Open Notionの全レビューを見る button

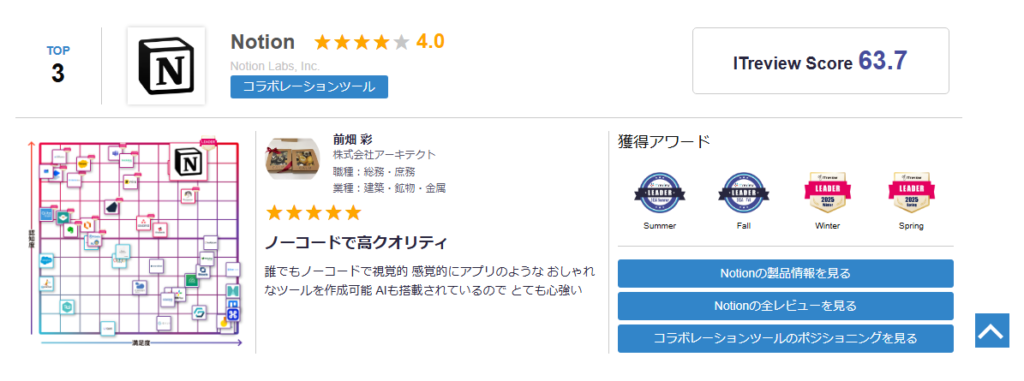point(786,306)
